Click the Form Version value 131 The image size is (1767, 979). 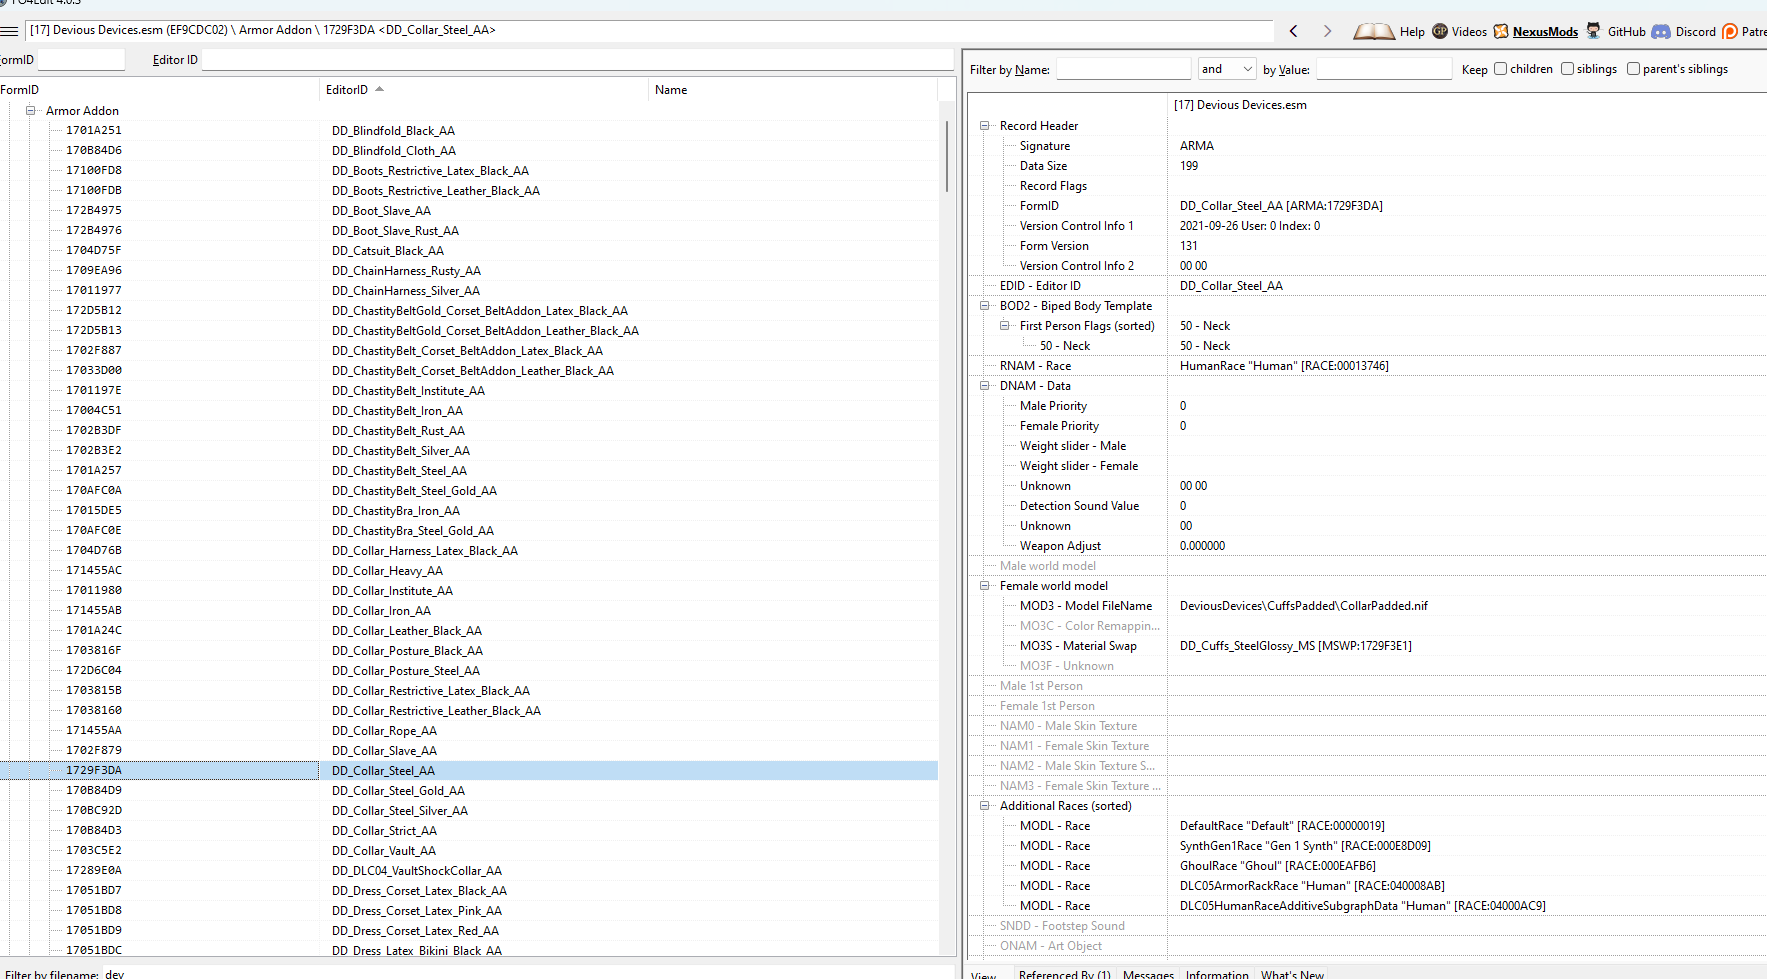1188,246
